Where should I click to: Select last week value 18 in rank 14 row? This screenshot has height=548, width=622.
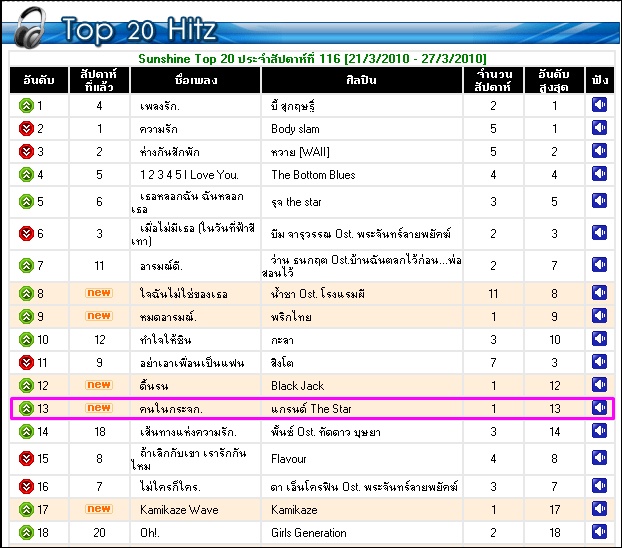pyautogui.click(x=100, y=431)
